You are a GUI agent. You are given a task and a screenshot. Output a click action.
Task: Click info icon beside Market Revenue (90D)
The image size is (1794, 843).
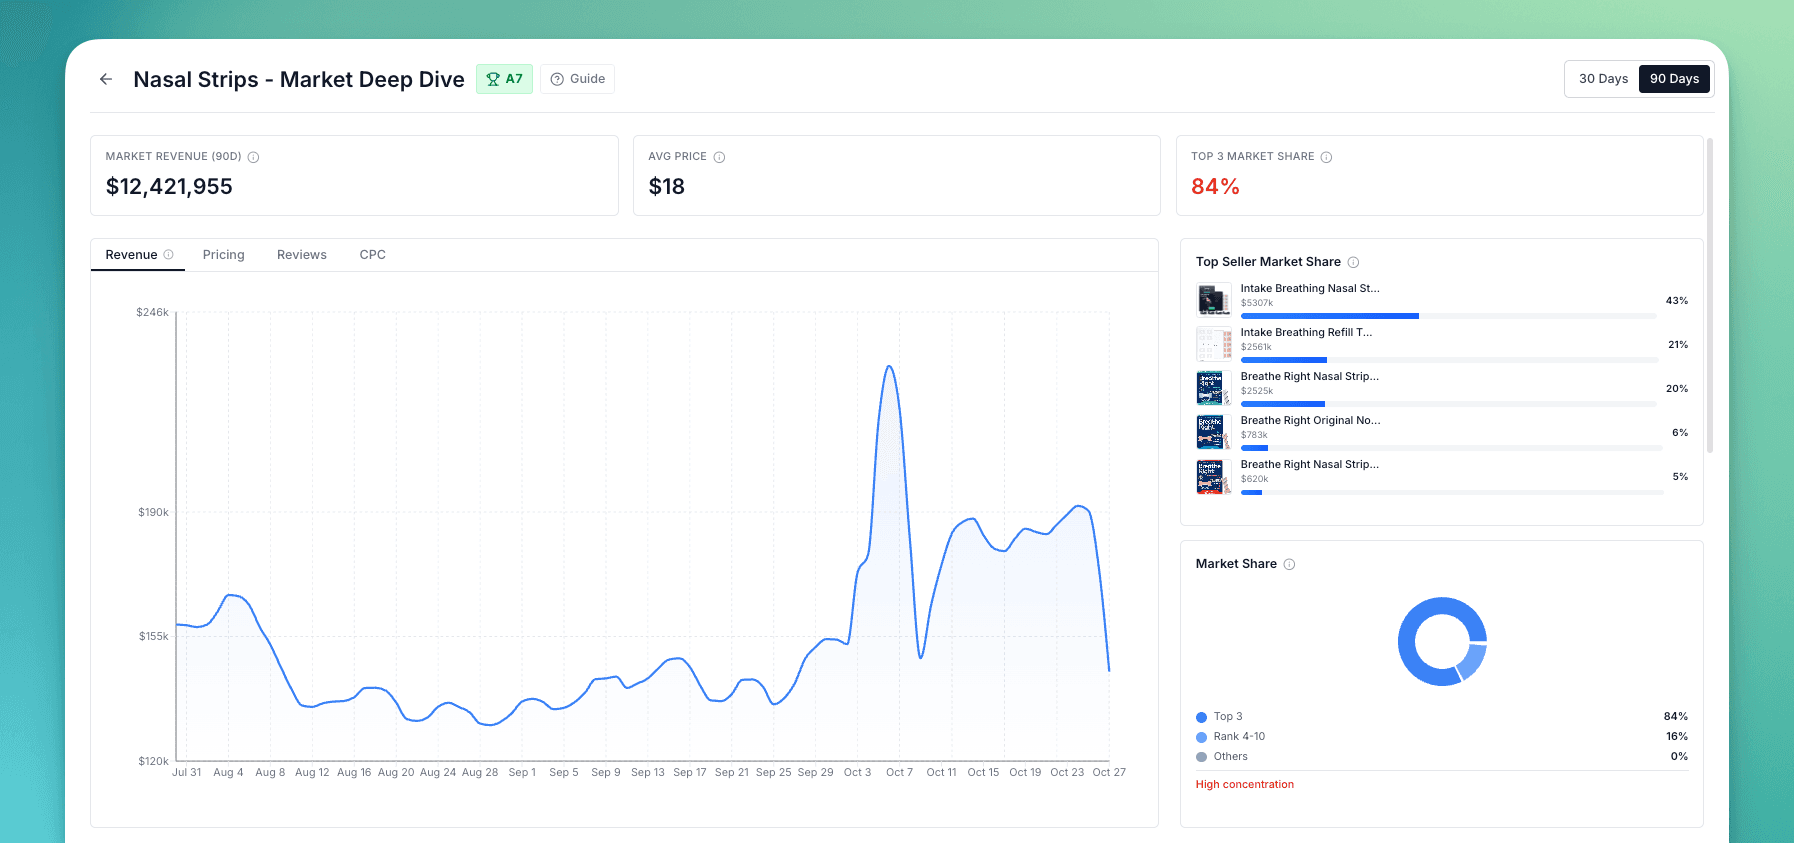253,157
